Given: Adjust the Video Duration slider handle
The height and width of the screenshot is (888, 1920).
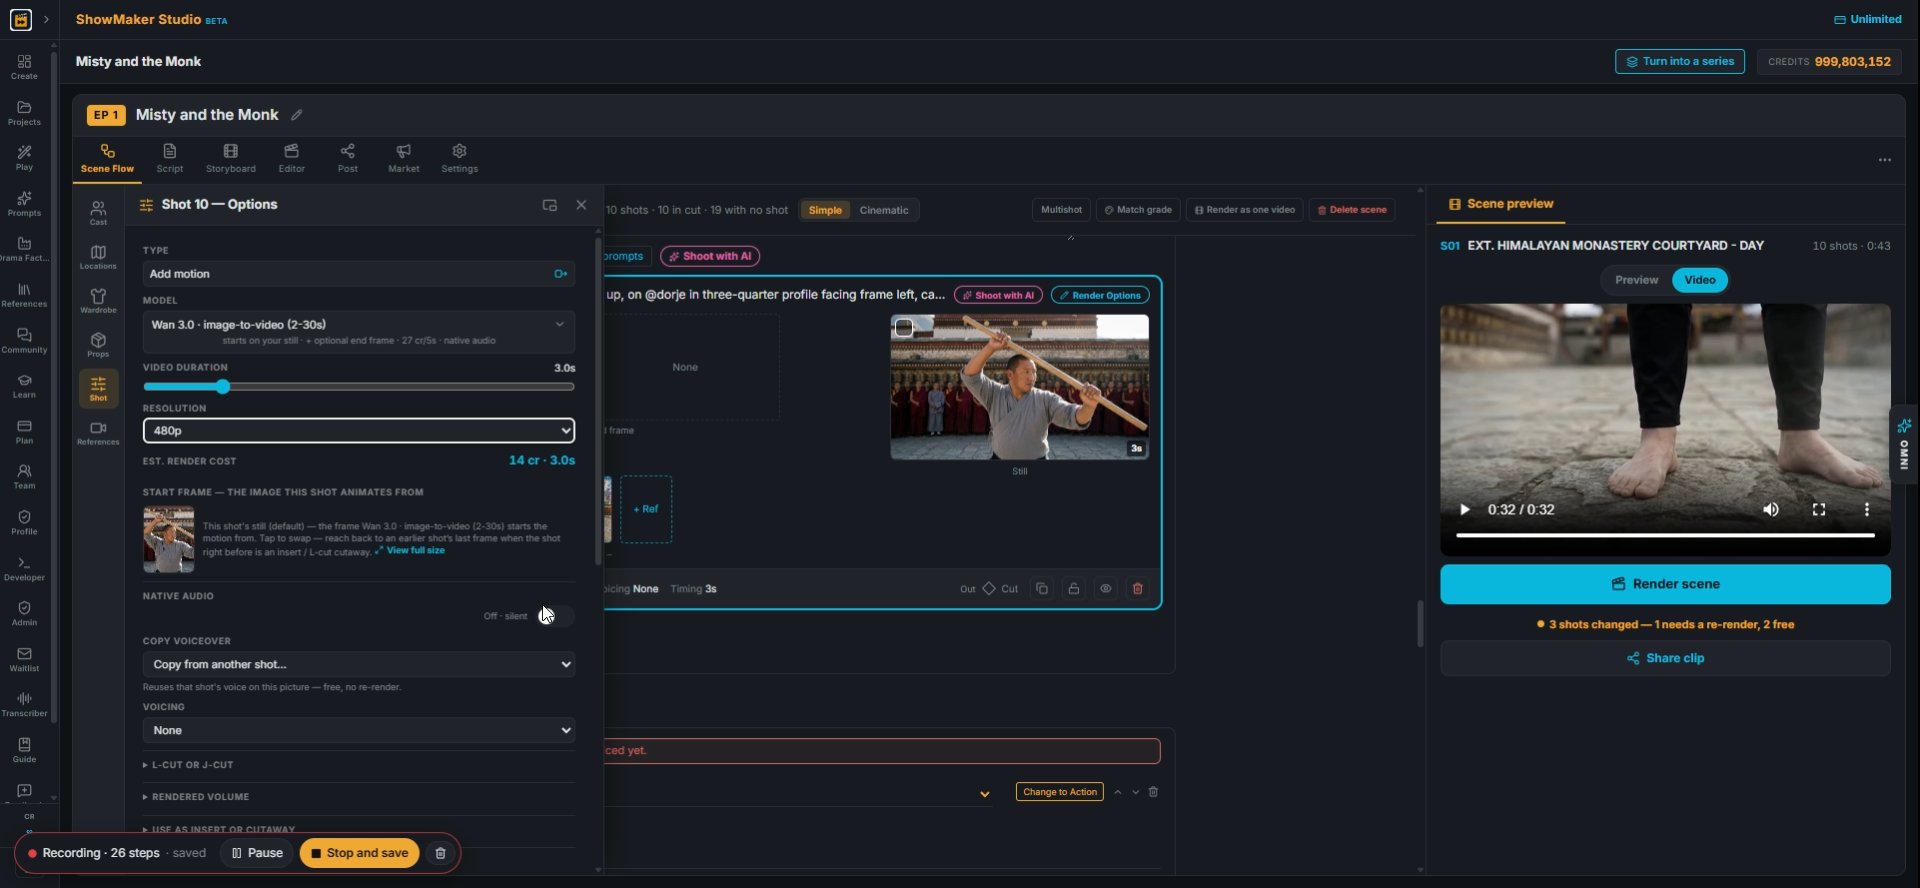Looking at the screenshot, I should point(223,387).
